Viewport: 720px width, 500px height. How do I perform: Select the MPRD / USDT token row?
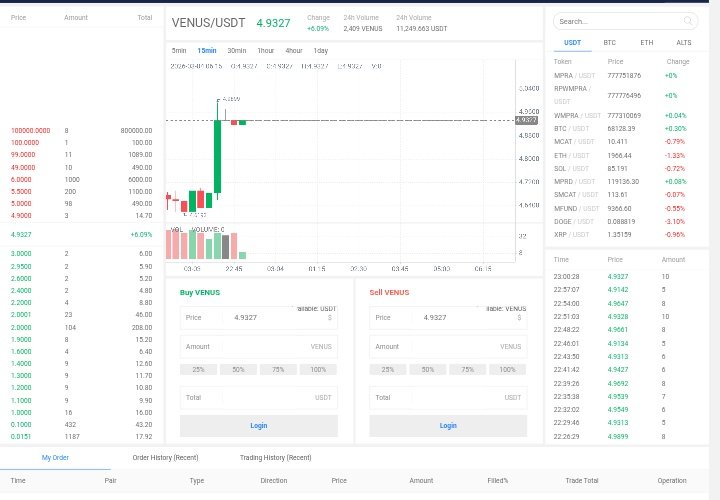[625, 181]
